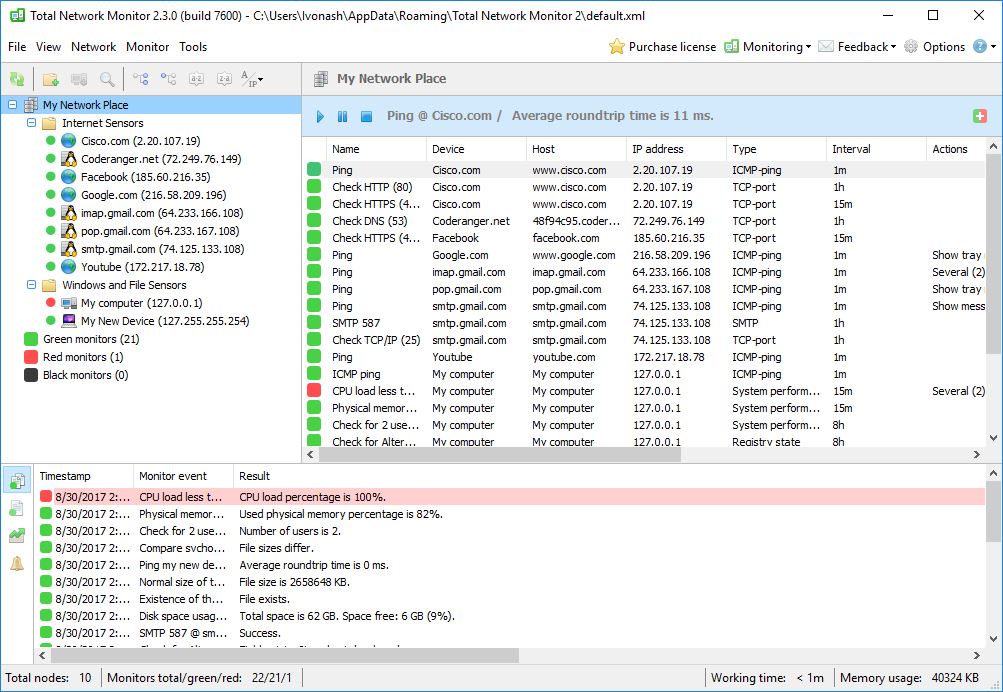Start the selected monitor with play button

coord(319,117)
